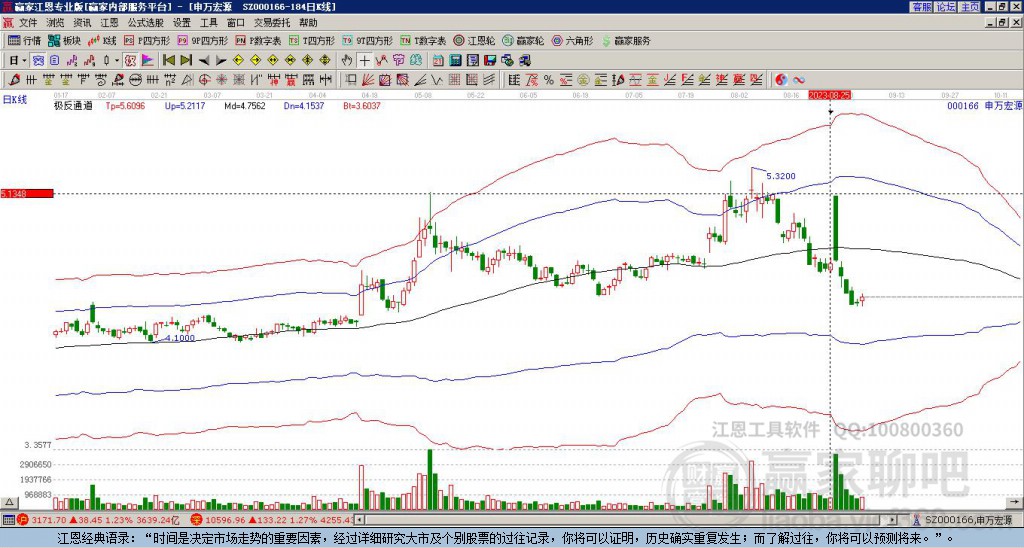Click the 5.3200 high price annotation

tap(781, 176)
